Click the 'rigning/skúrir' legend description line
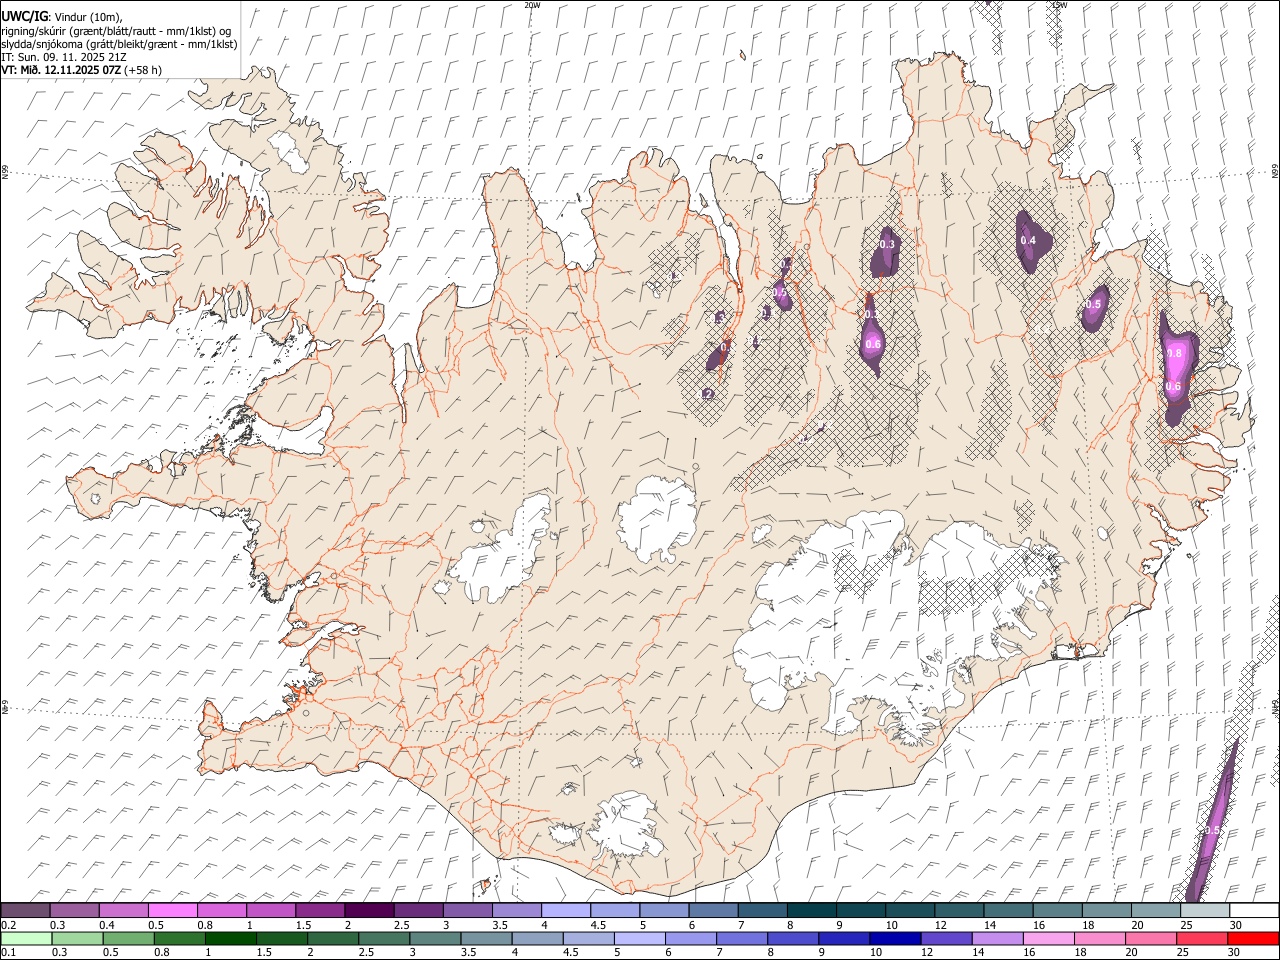 pyautogui.click(x=116, y=30)
